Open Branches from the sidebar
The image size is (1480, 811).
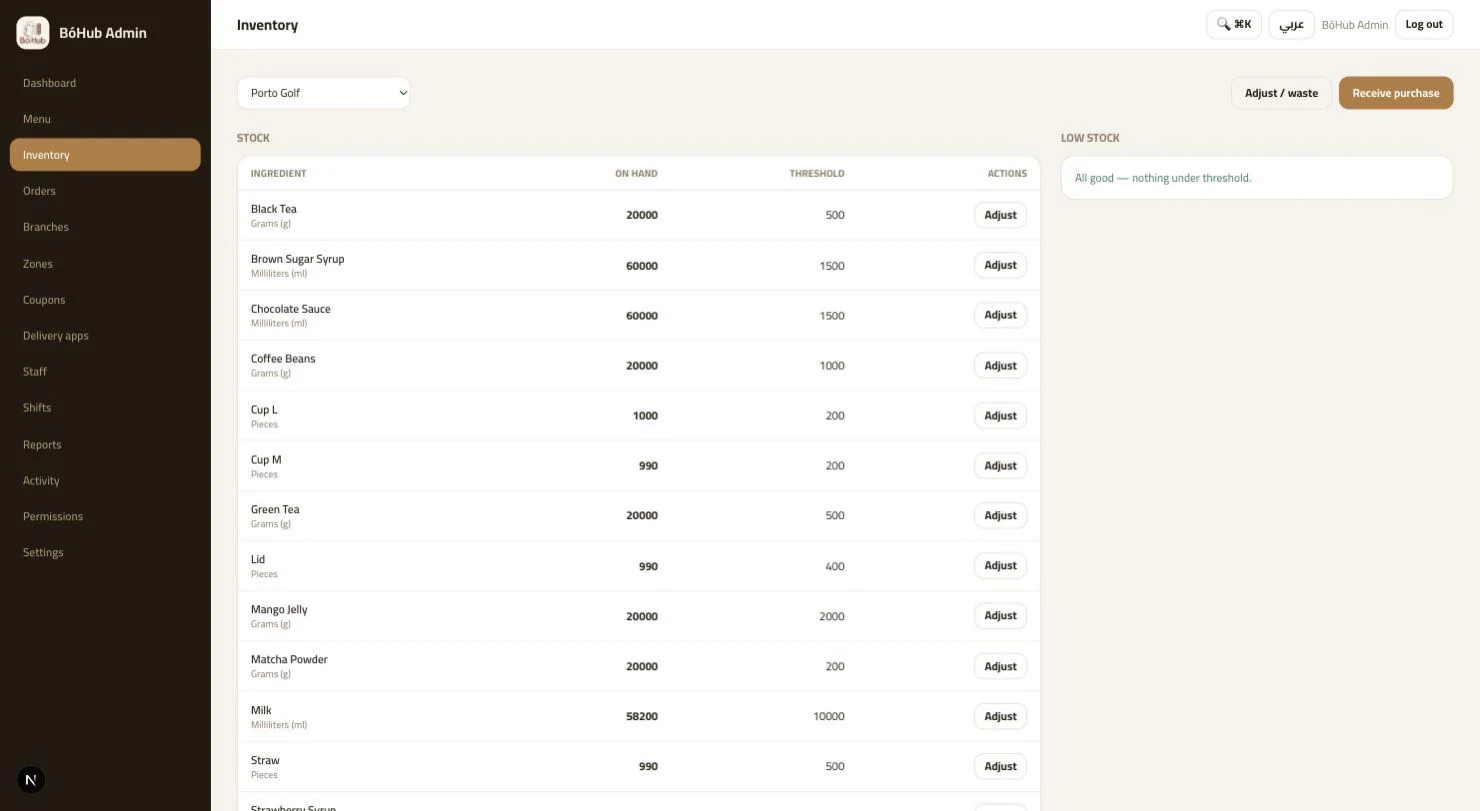coord(105,227)
